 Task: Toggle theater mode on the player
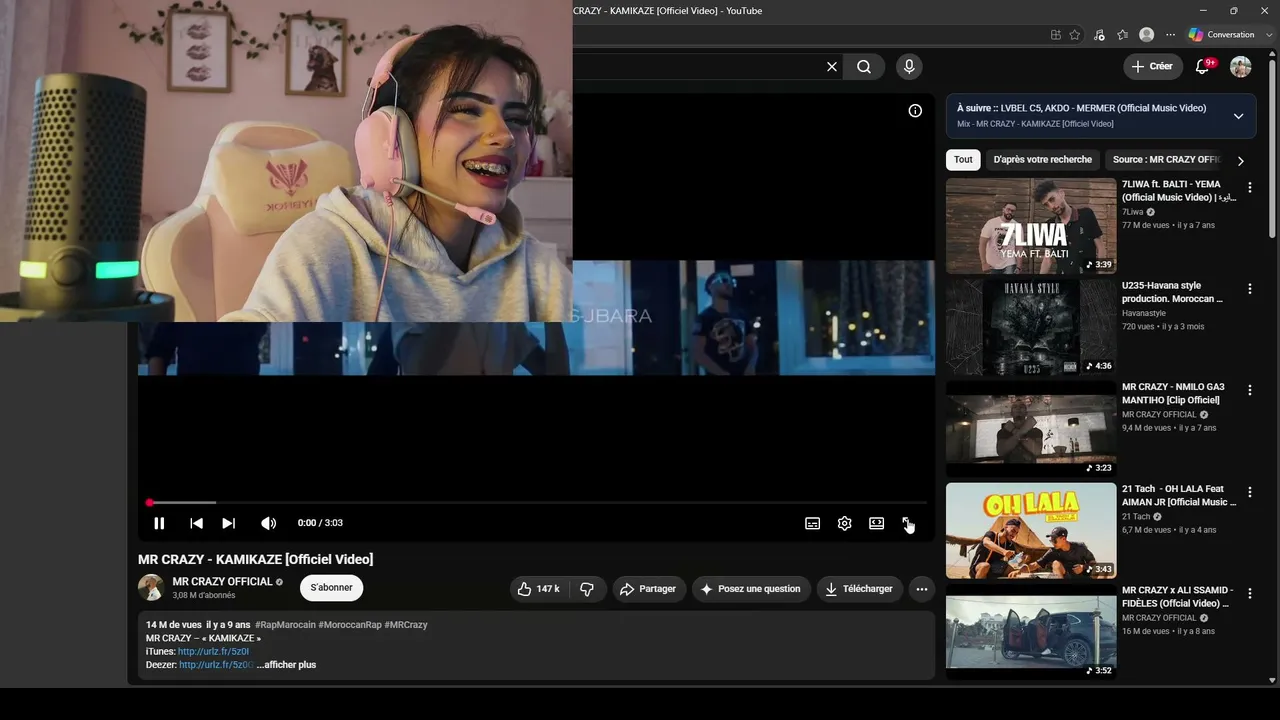877,523
